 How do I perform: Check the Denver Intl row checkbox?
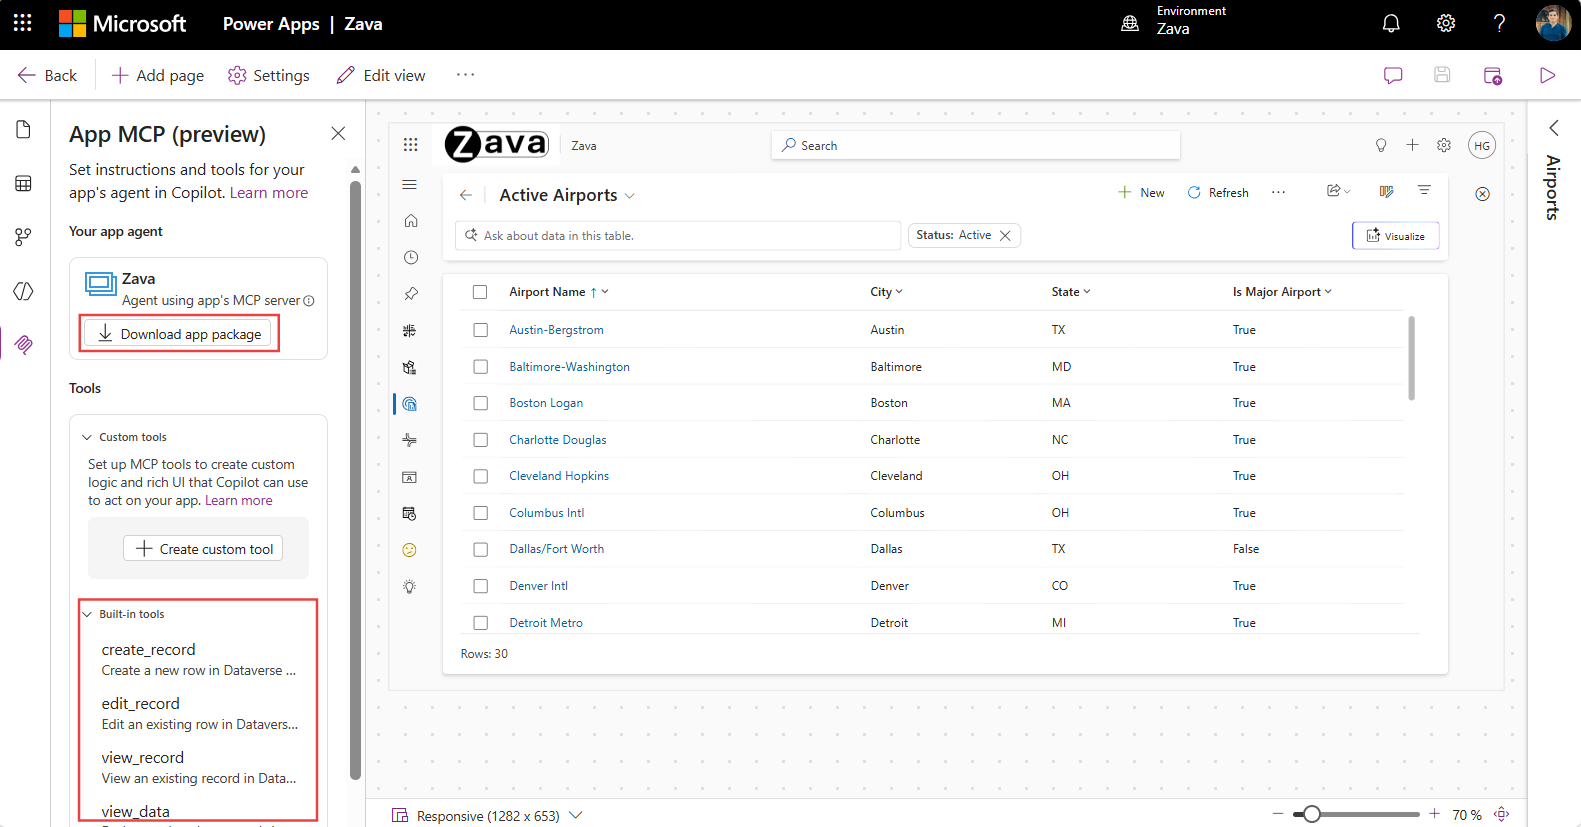pyautogui.click(x=480, y=586)
